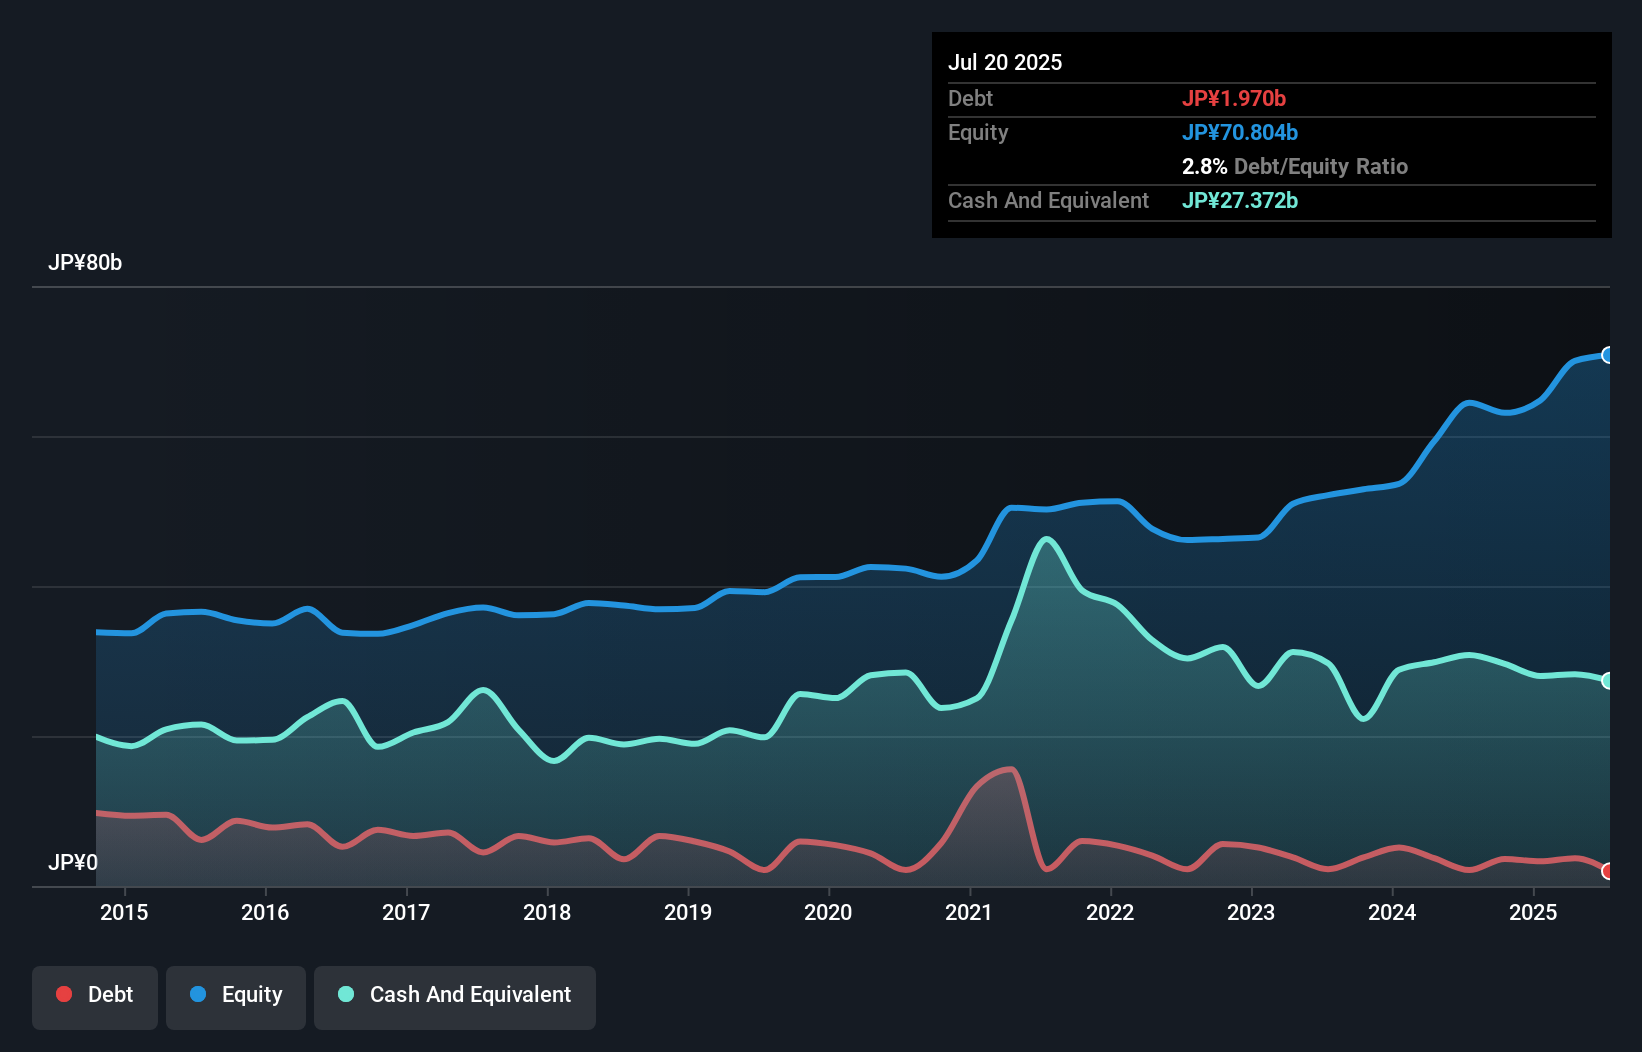
Task: Click the red Debt legend dot
Action: (x=64, y=994)
